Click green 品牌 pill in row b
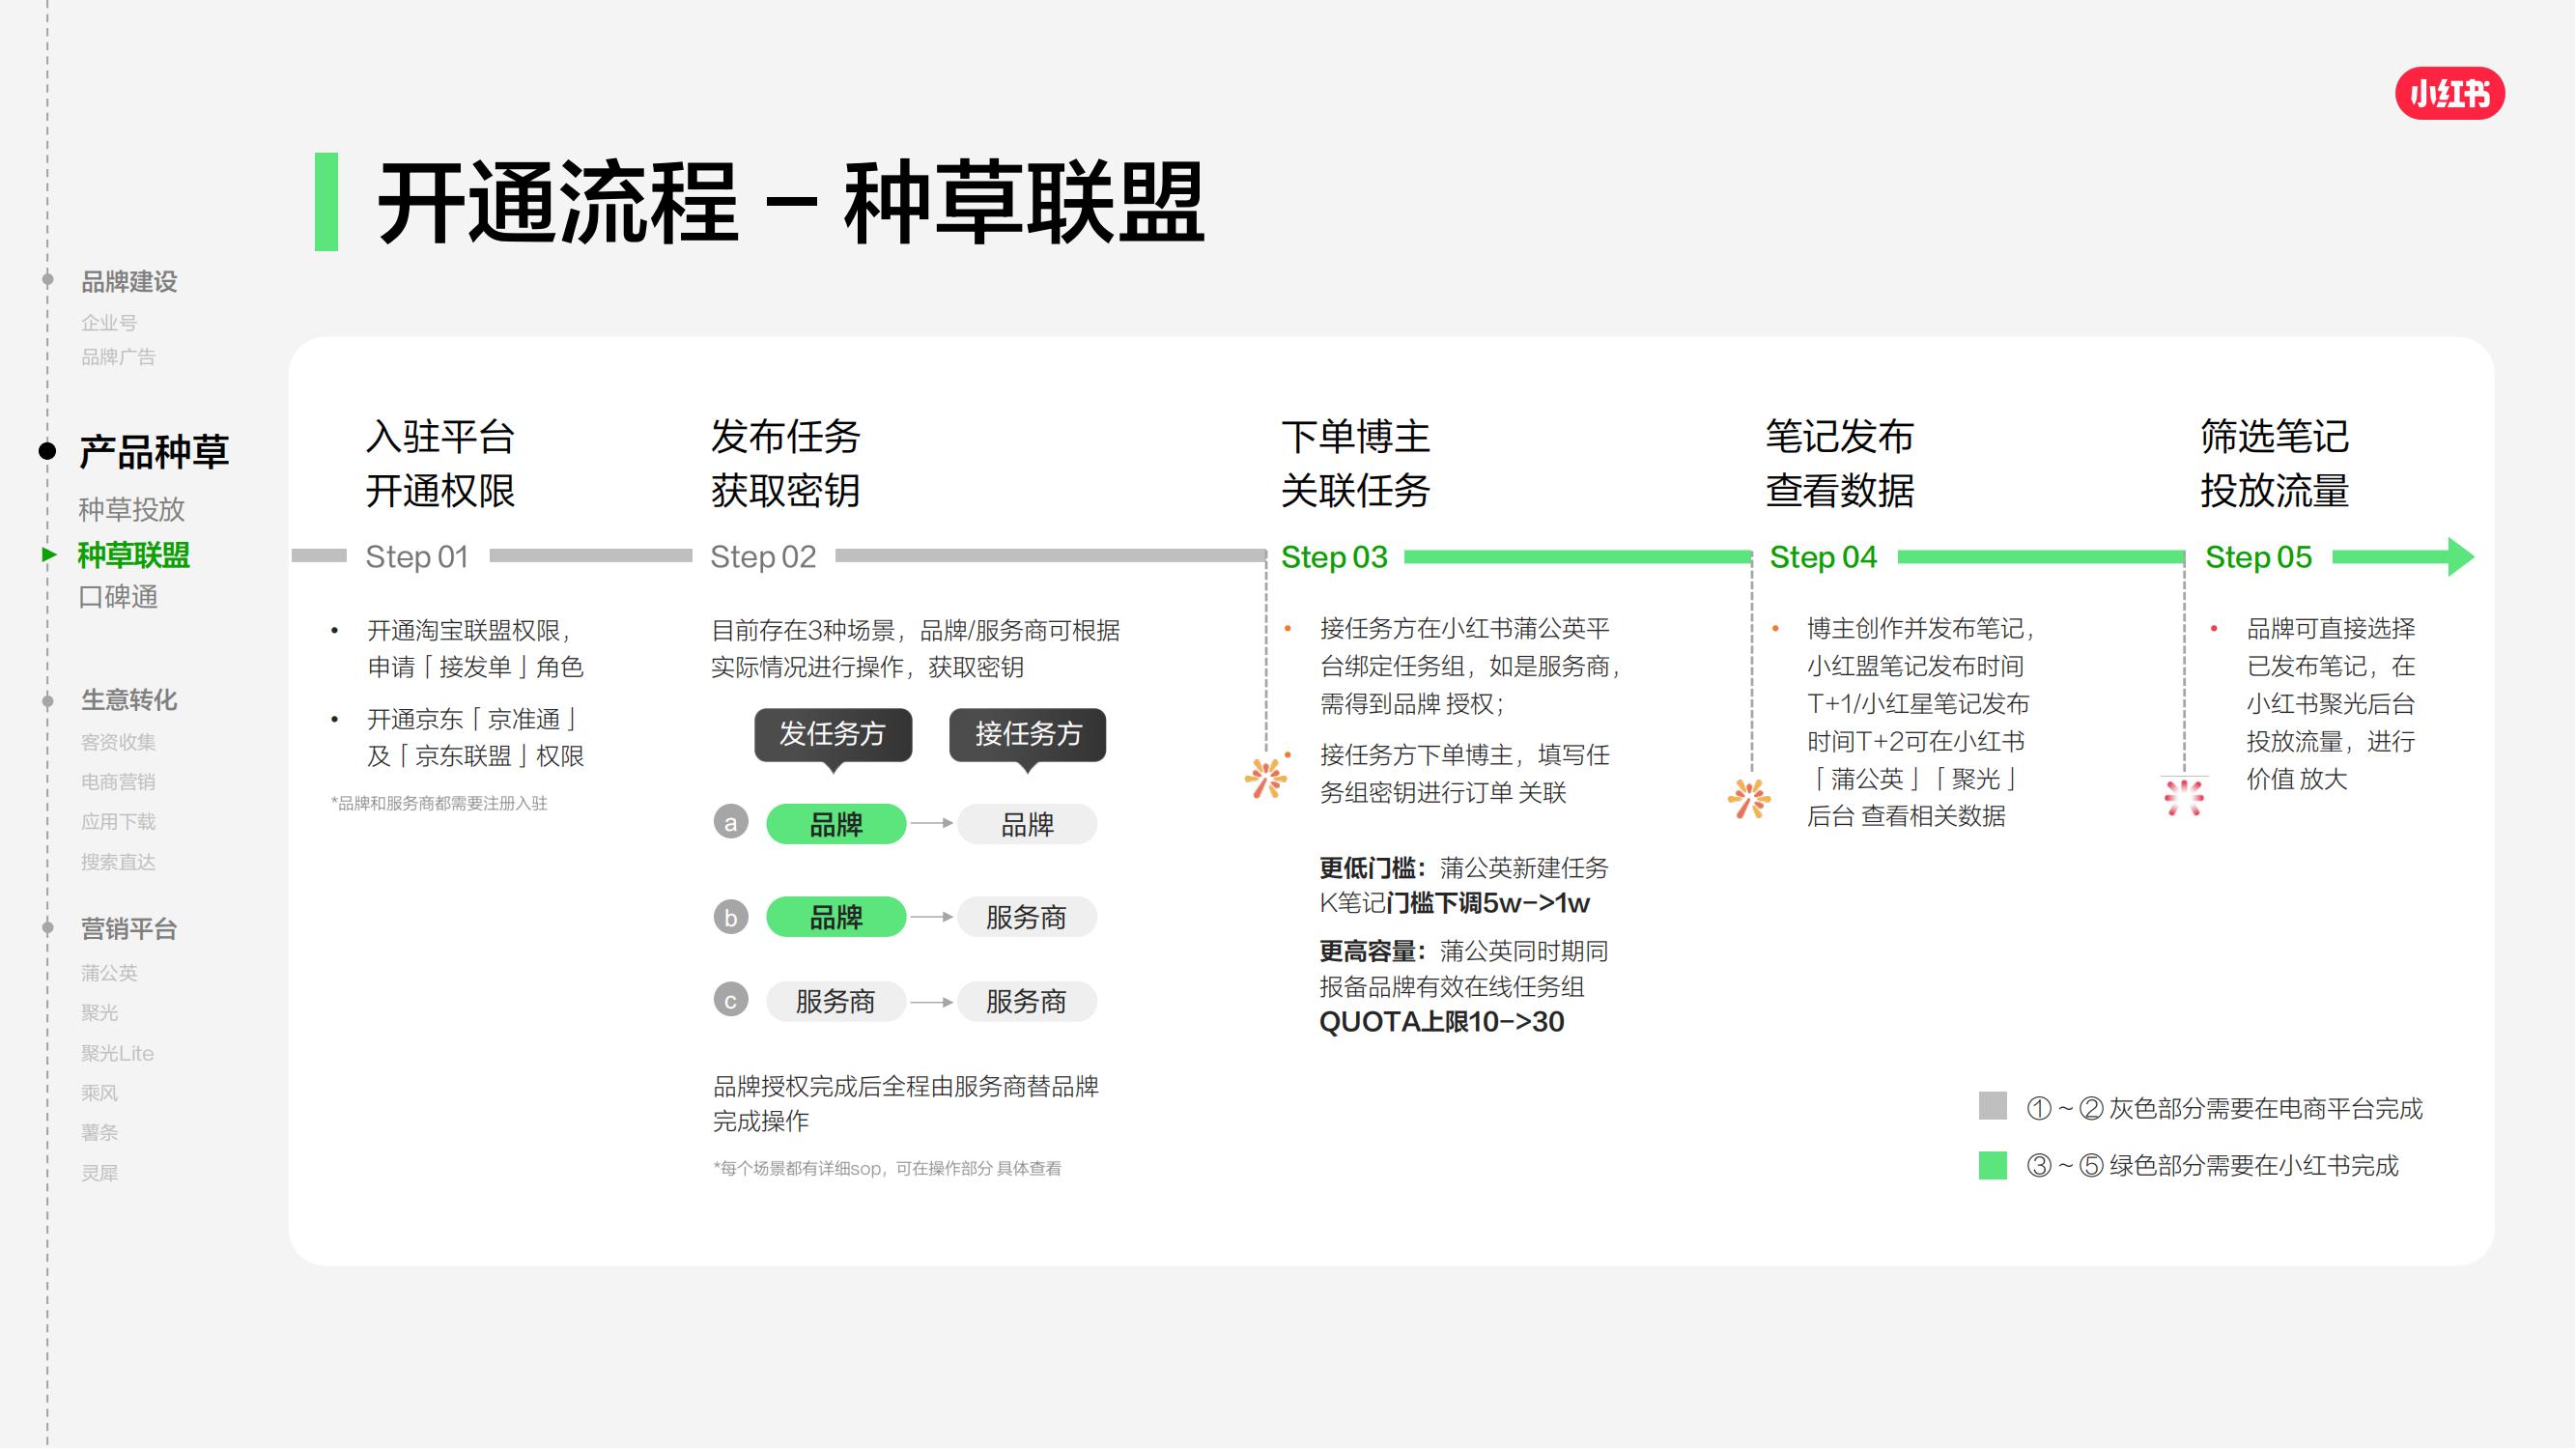2576x1449 pixels. point(836,917)
